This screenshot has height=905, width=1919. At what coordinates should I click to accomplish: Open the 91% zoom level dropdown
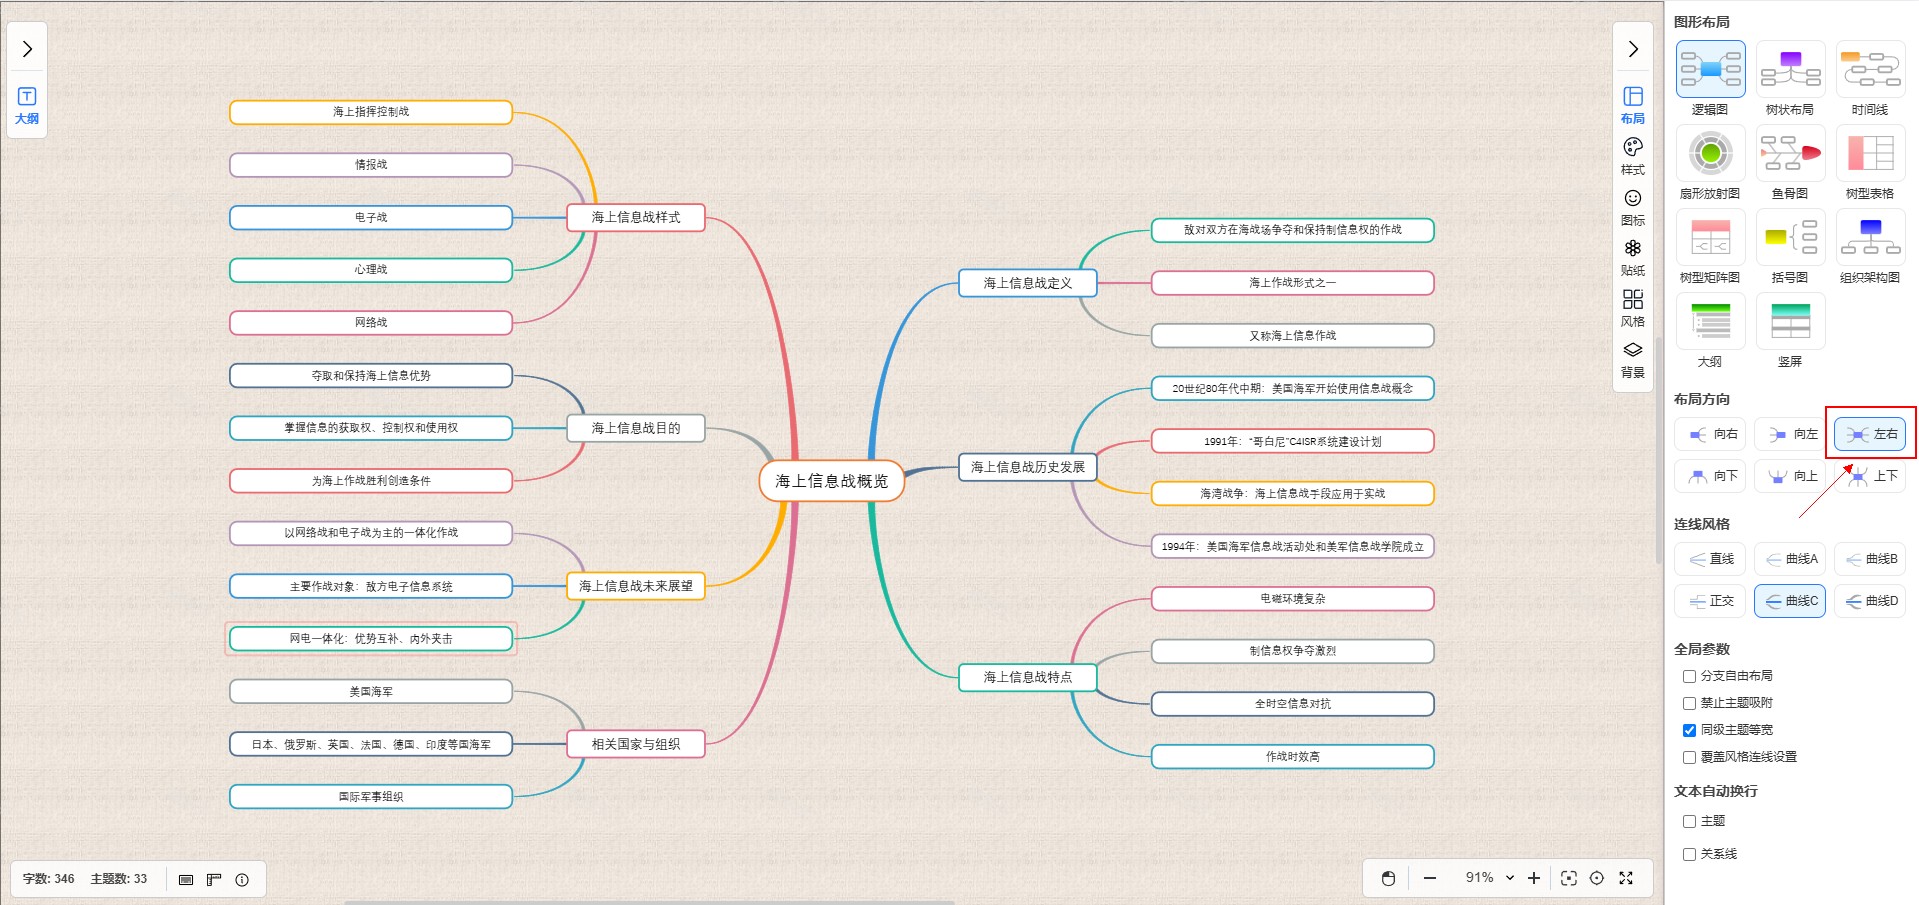pyautogui.click(x=1489, y=878)
